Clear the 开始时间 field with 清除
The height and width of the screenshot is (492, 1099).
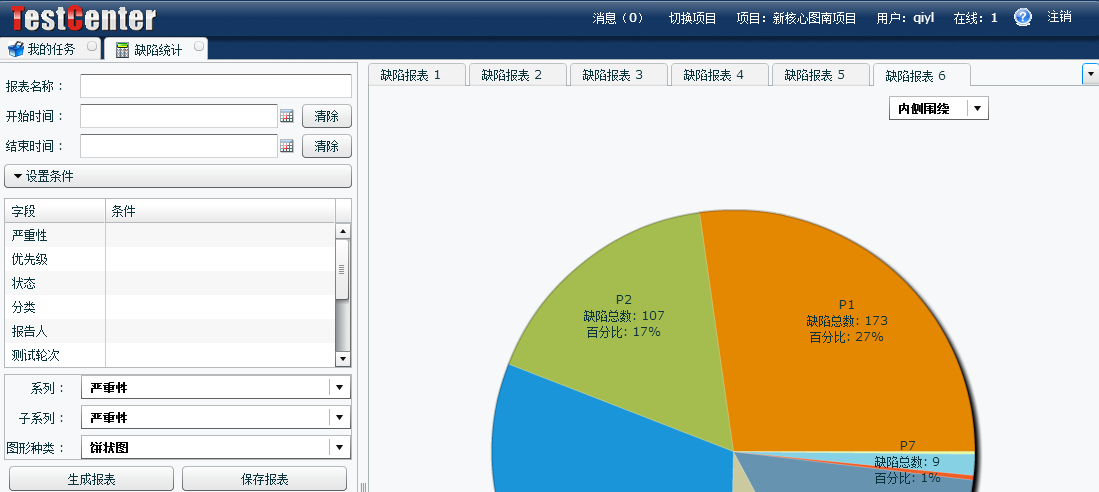tap(327, 116)
